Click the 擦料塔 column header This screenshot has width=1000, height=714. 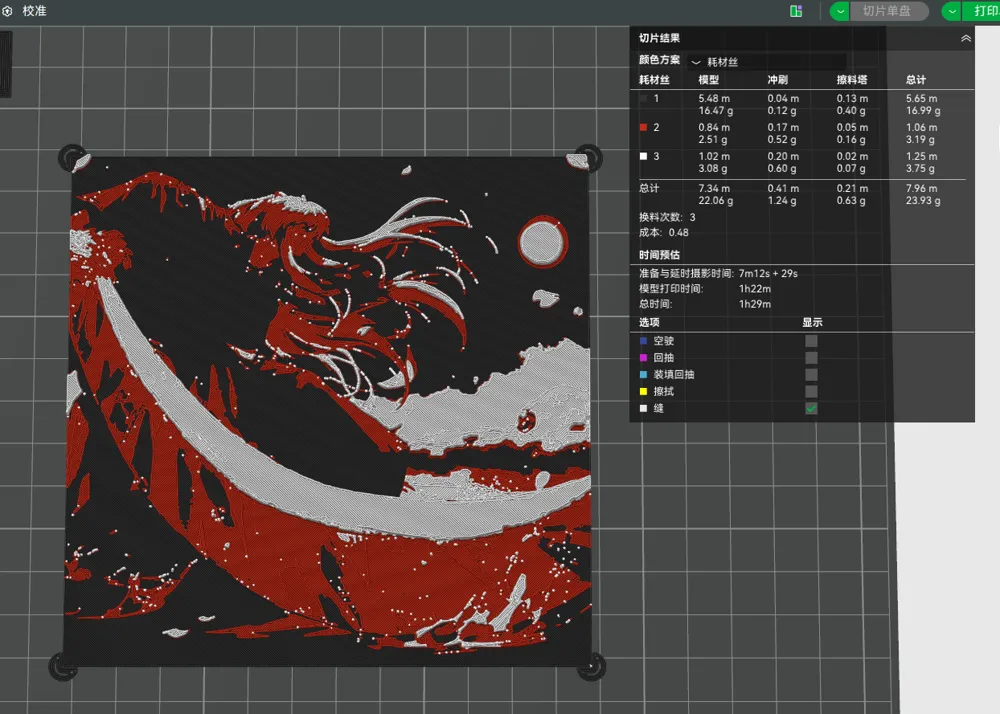tap(852, 80)
